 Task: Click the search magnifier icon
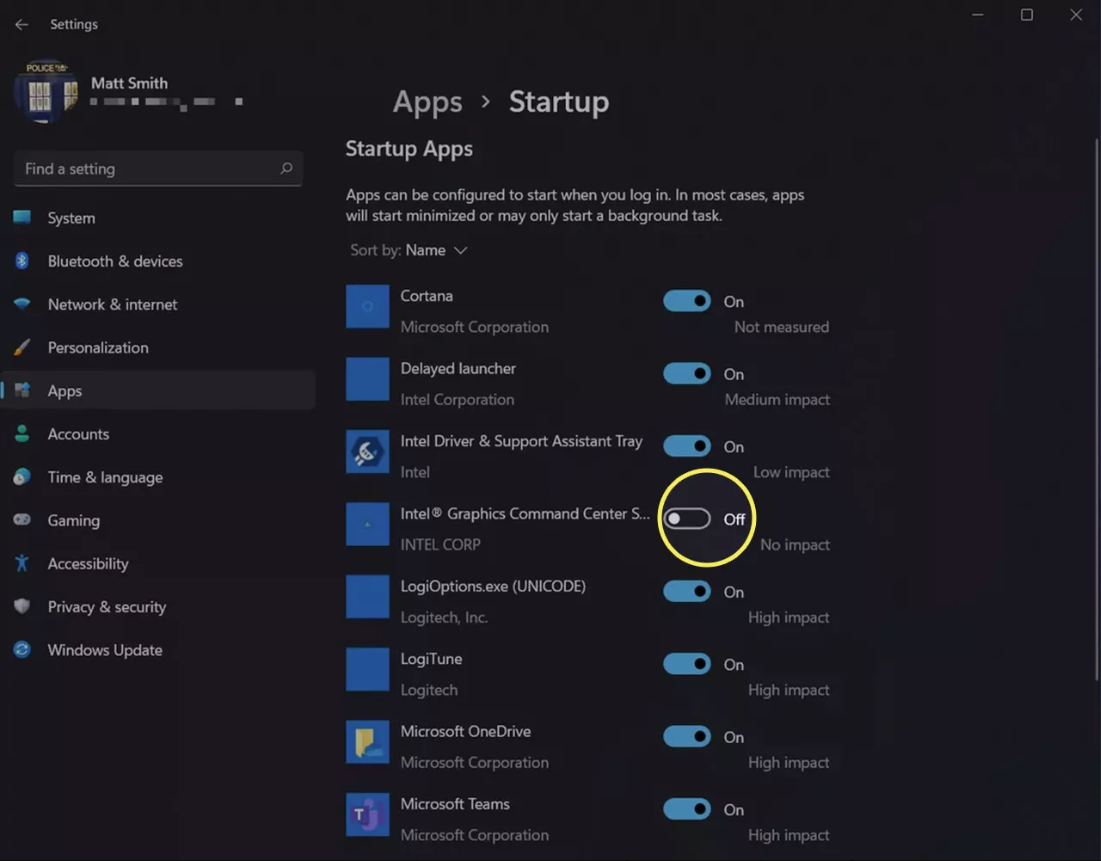(286, 169)
